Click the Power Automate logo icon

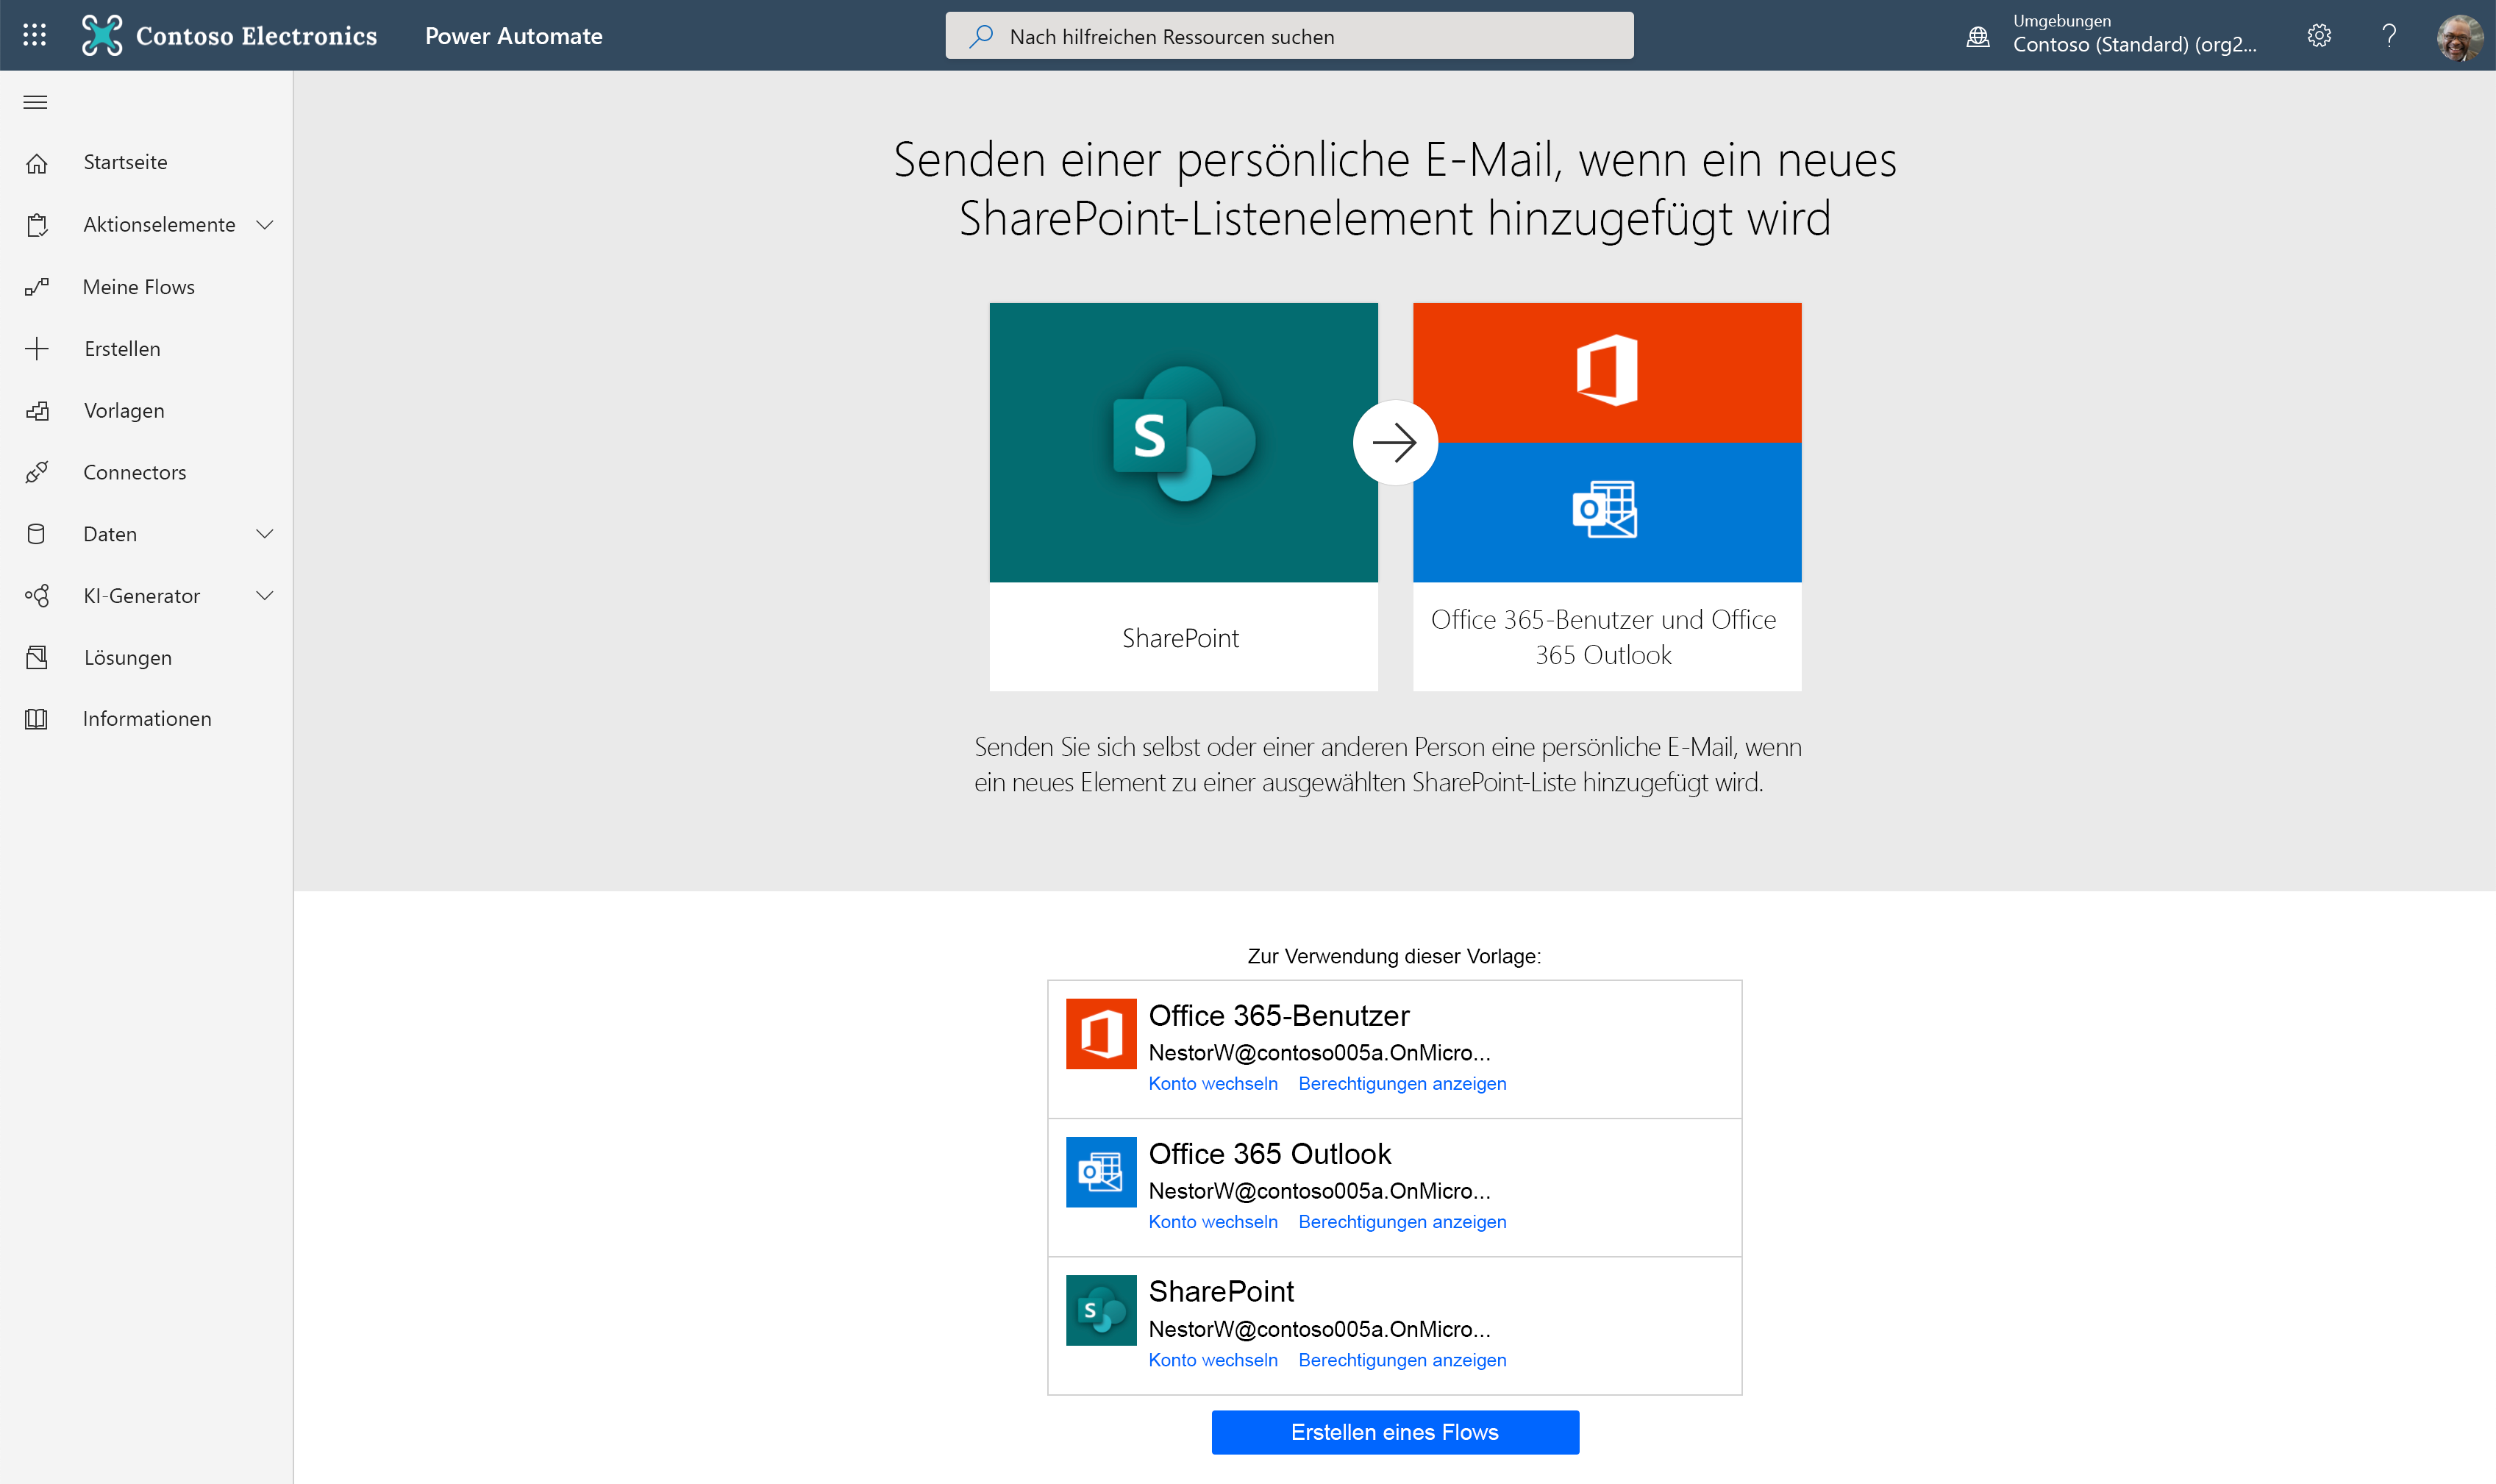pyautogui.click(x=99, y=35)
